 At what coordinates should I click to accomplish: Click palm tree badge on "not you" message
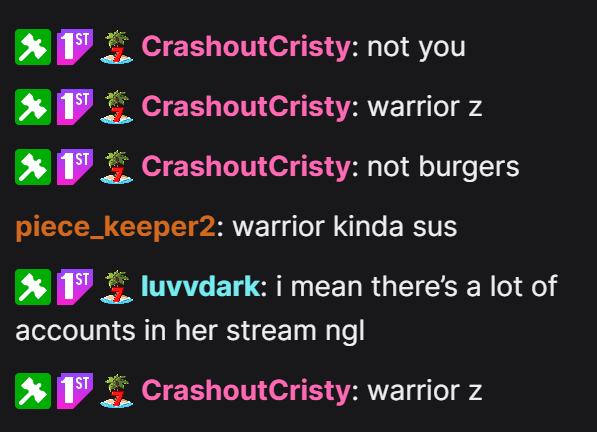[117, 47]
